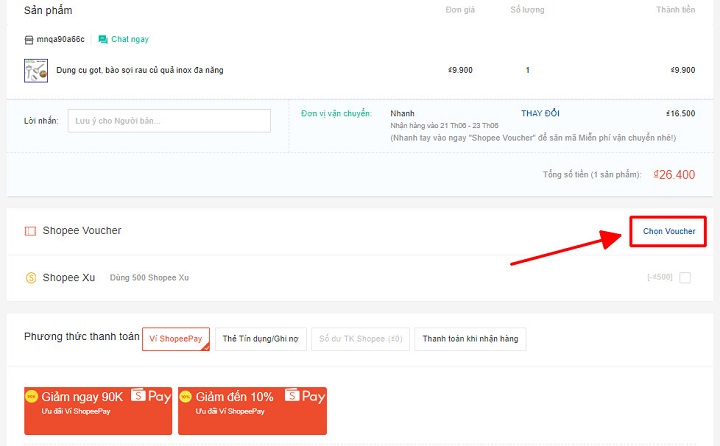Click the Shopee Voucher ticket icon
The height and width of the screenshot is (446, 720).
30,231
